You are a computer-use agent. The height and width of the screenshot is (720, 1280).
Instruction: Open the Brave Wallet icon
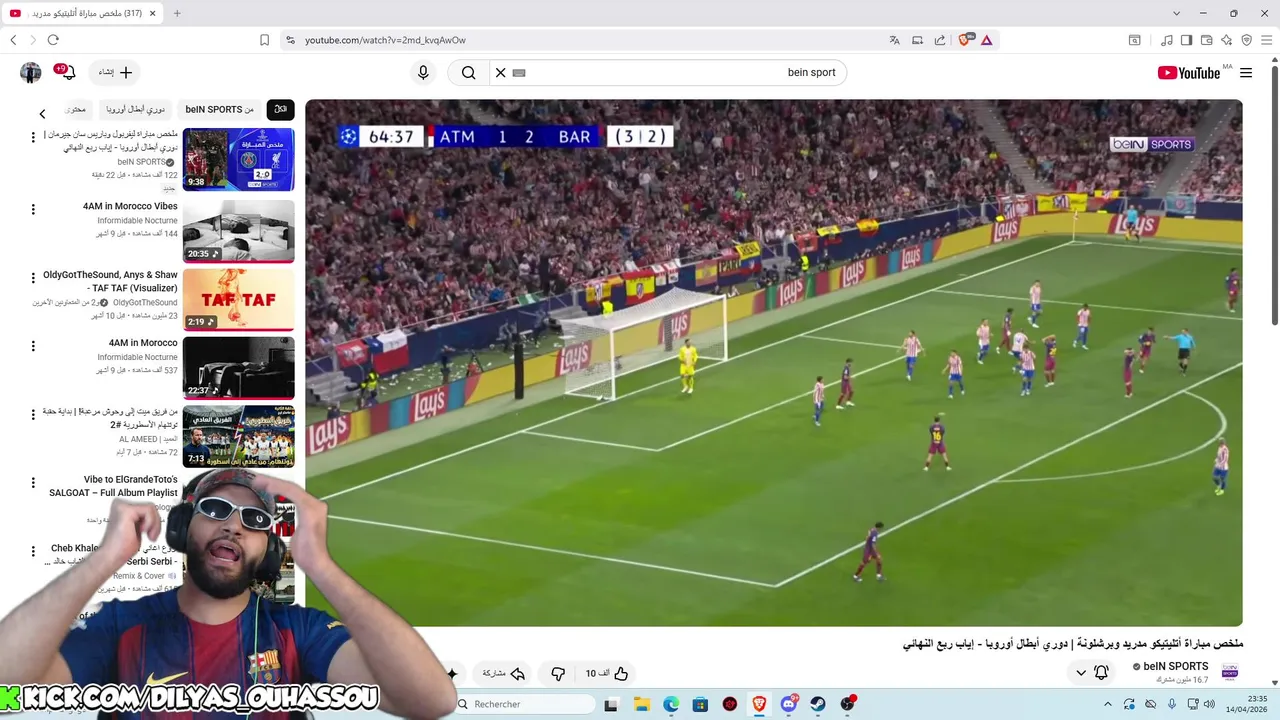pyautogui.click(x=1207, y=40)
